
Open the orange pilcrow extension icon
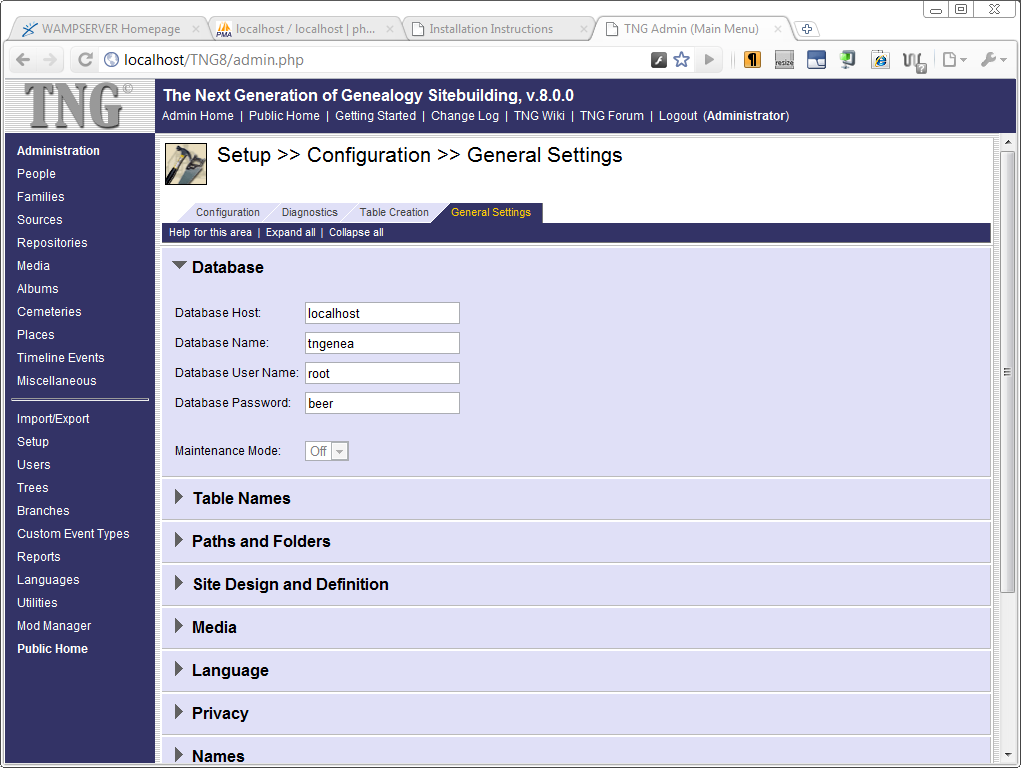click(752, 60)
